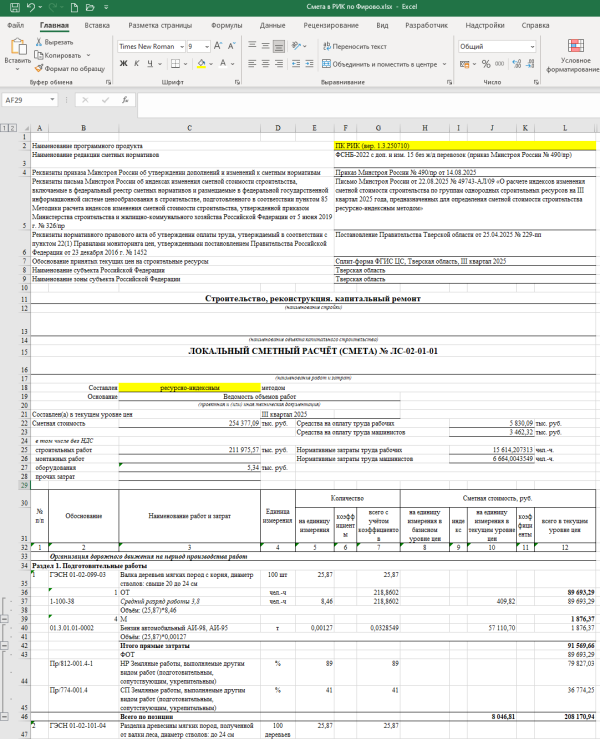Open the Файл menu
The width and height of the screenshot is (600, 739).
tap(14, 22)
